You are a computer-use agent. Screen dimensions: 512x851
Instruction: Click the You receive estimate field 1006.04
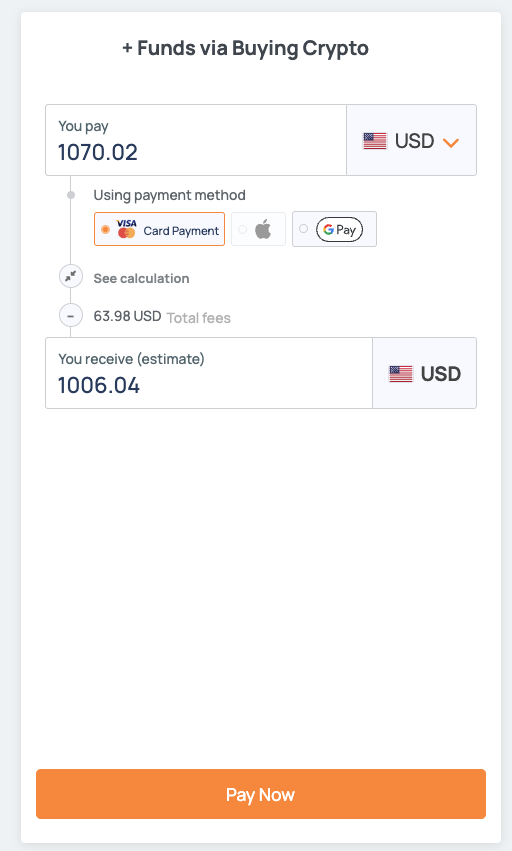[x=209, y=373]
